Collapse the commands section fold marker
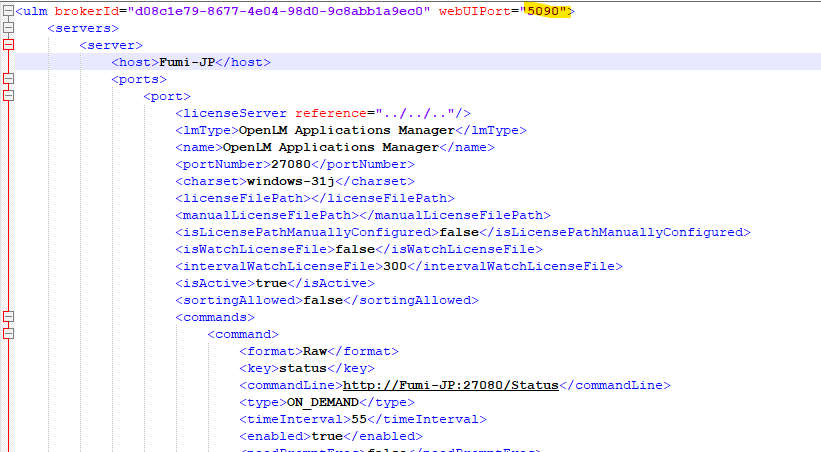Screen dimensions: 821x452 (9, 317)
